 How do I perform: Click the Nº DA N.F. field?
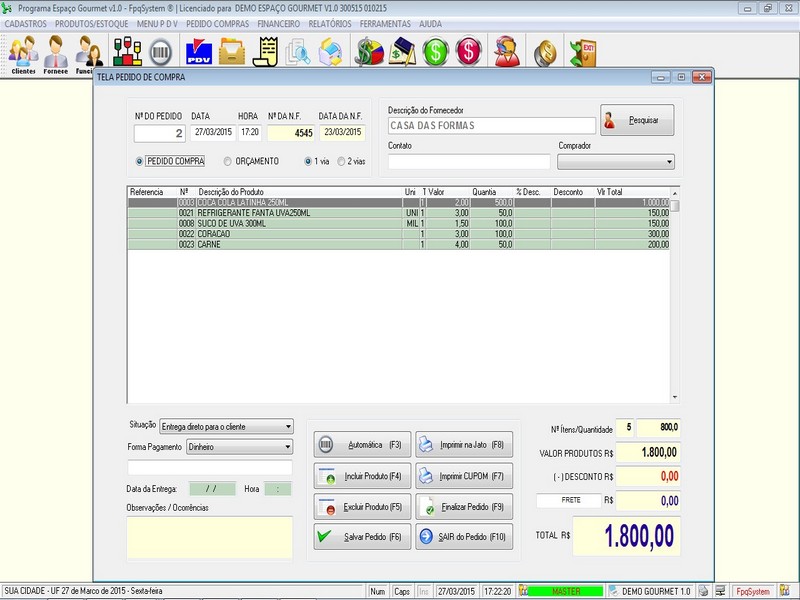[x=291, y=133]
